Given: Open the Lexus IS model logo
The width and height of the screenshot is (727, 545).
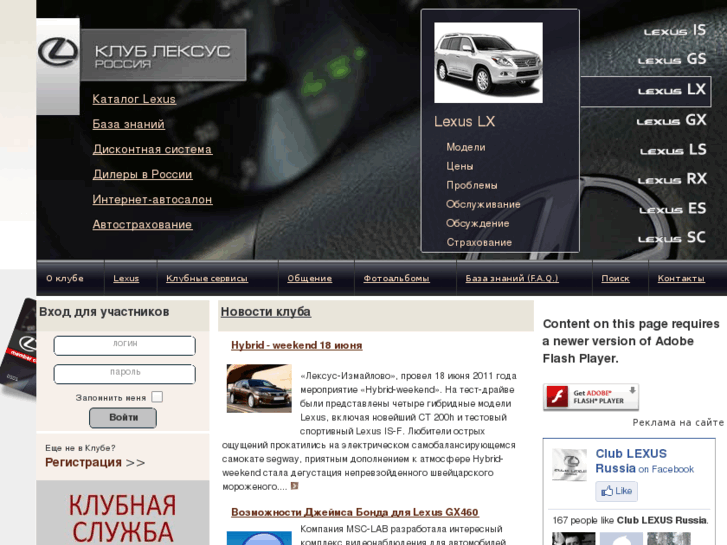Looking at the screenshot, I should click(x=675, y=30).
